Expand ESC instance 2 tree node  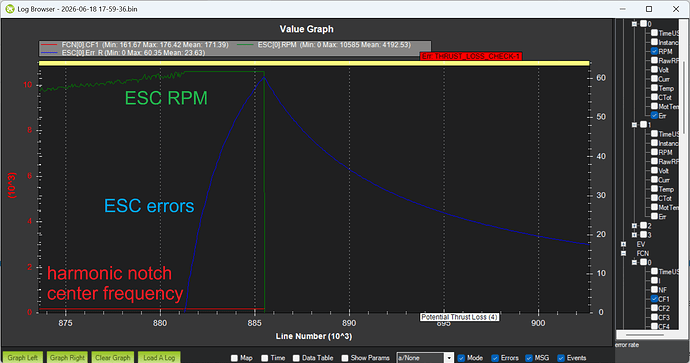(635, 226)
